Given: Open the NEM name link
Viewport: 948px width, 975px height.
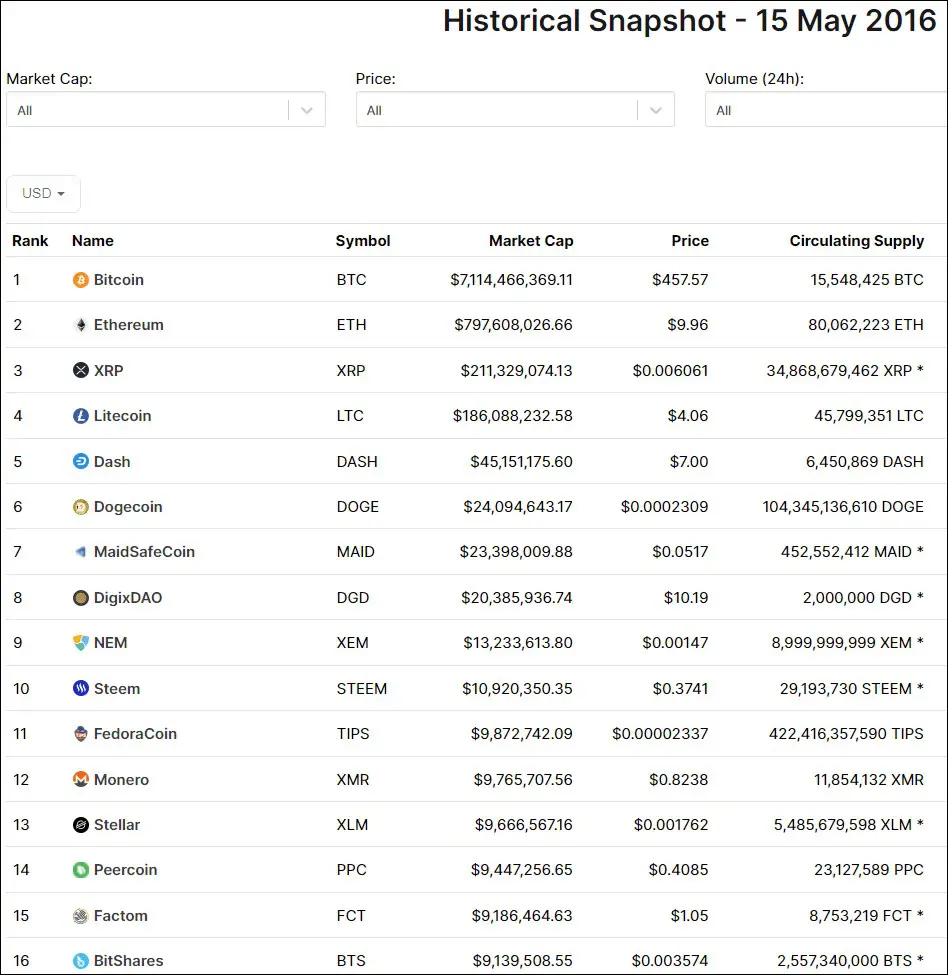Looking at the screenshot, I should [x=111, y=642].
